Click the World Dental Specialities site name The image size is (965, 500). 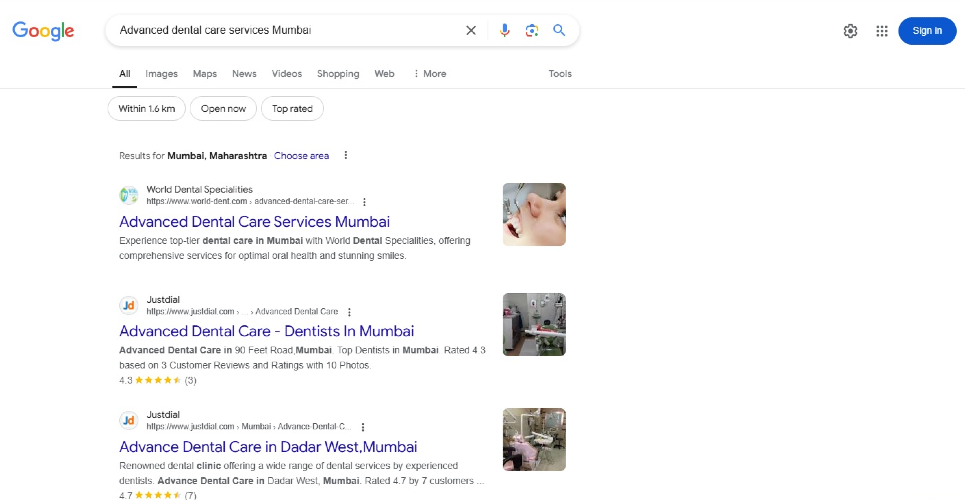(199, 190)
